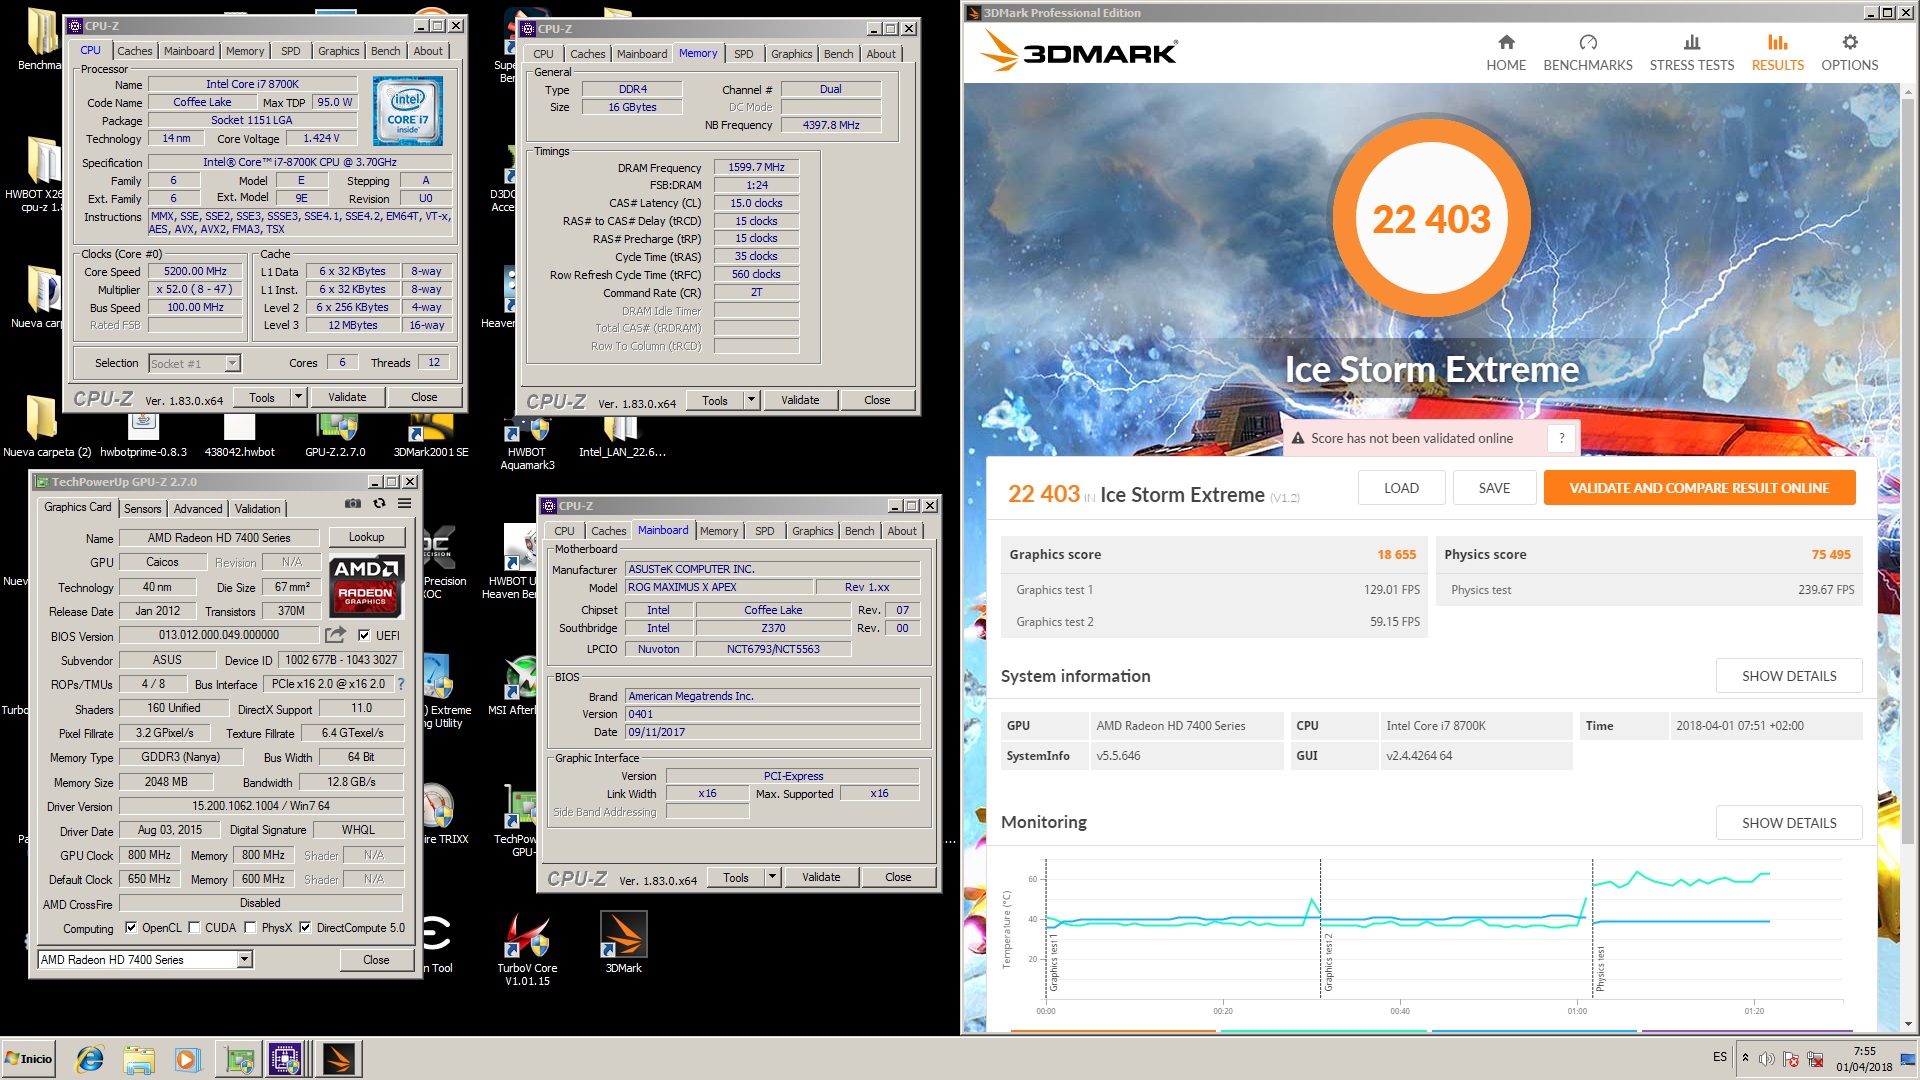Toggle the UEFI checkbox in GPU-Z
Viewport: 1920px width, 1080px height.
pyautogui.click(x=364, y=635)
